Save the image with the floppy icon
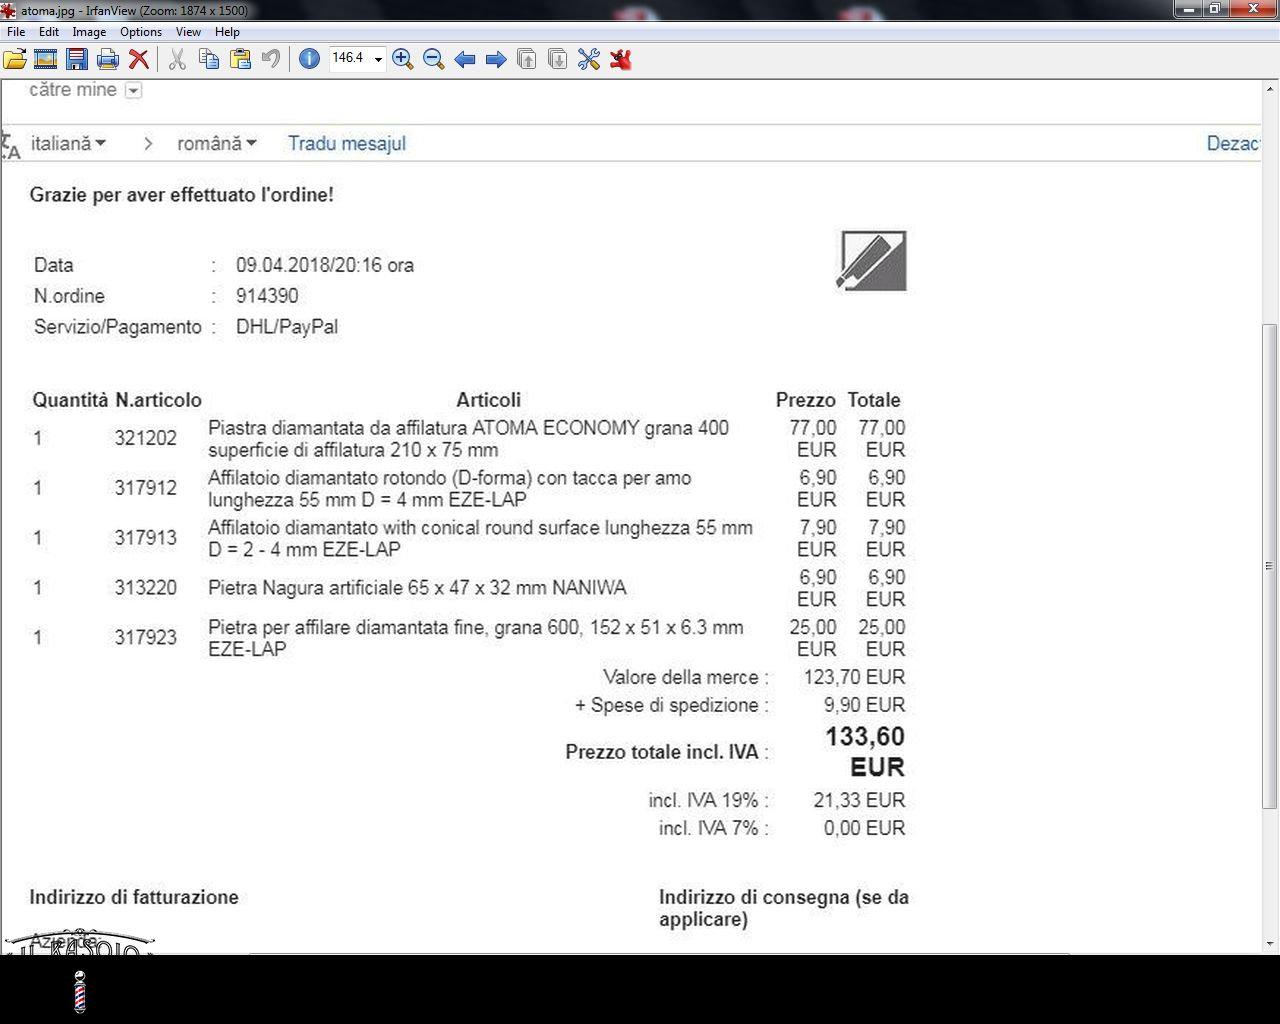Screen dimensions: 1280x1024 (x=77, y=59)
